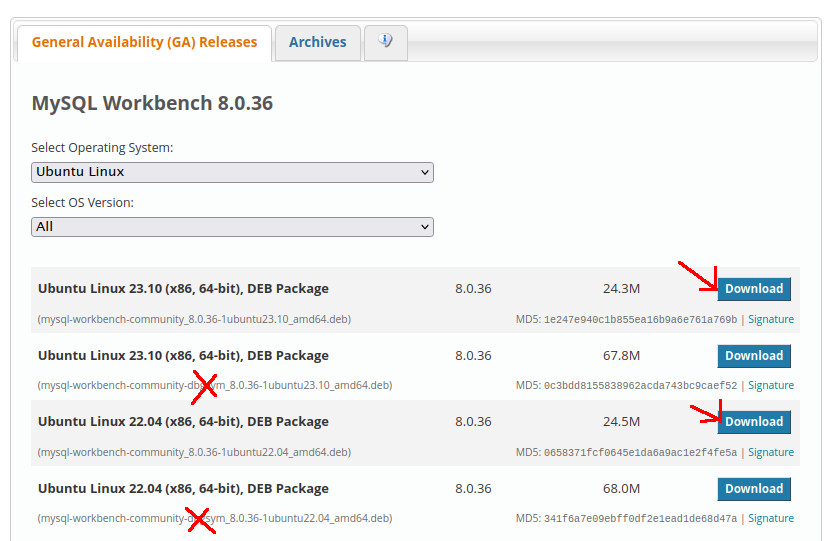Download Ubuntu 22.04 package sized 24.5M
Image resolution: width=839 pixels, height=541 pixels.
pyautogui.click(x=753, y=422)
